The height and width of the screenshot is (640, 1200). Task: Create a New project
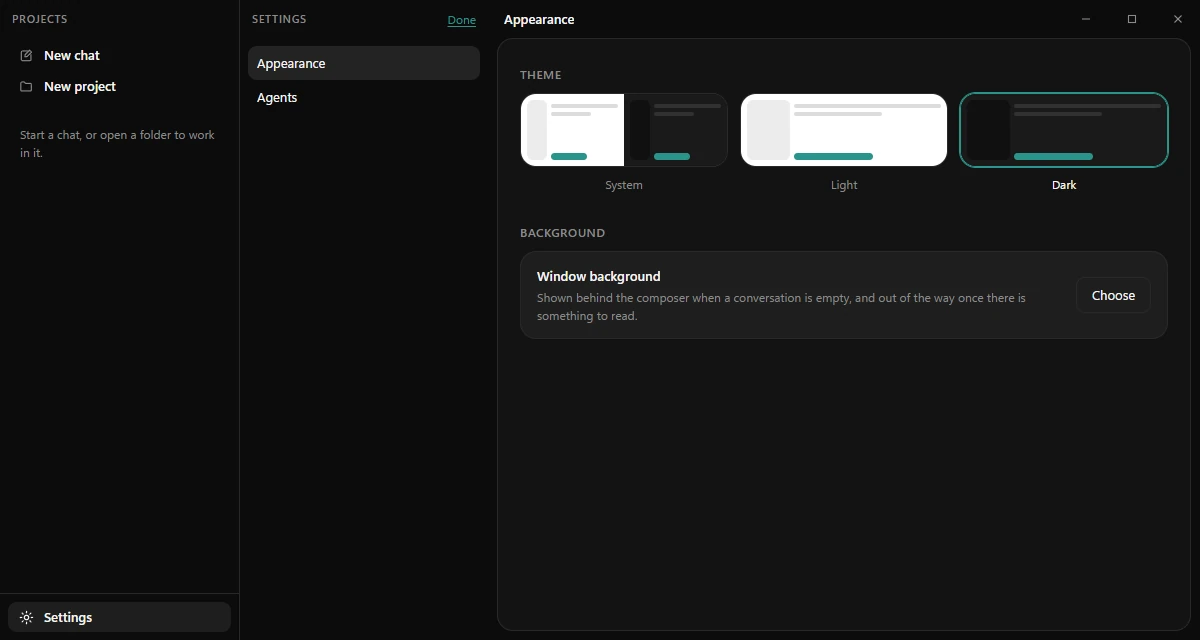tap(119, 86)
